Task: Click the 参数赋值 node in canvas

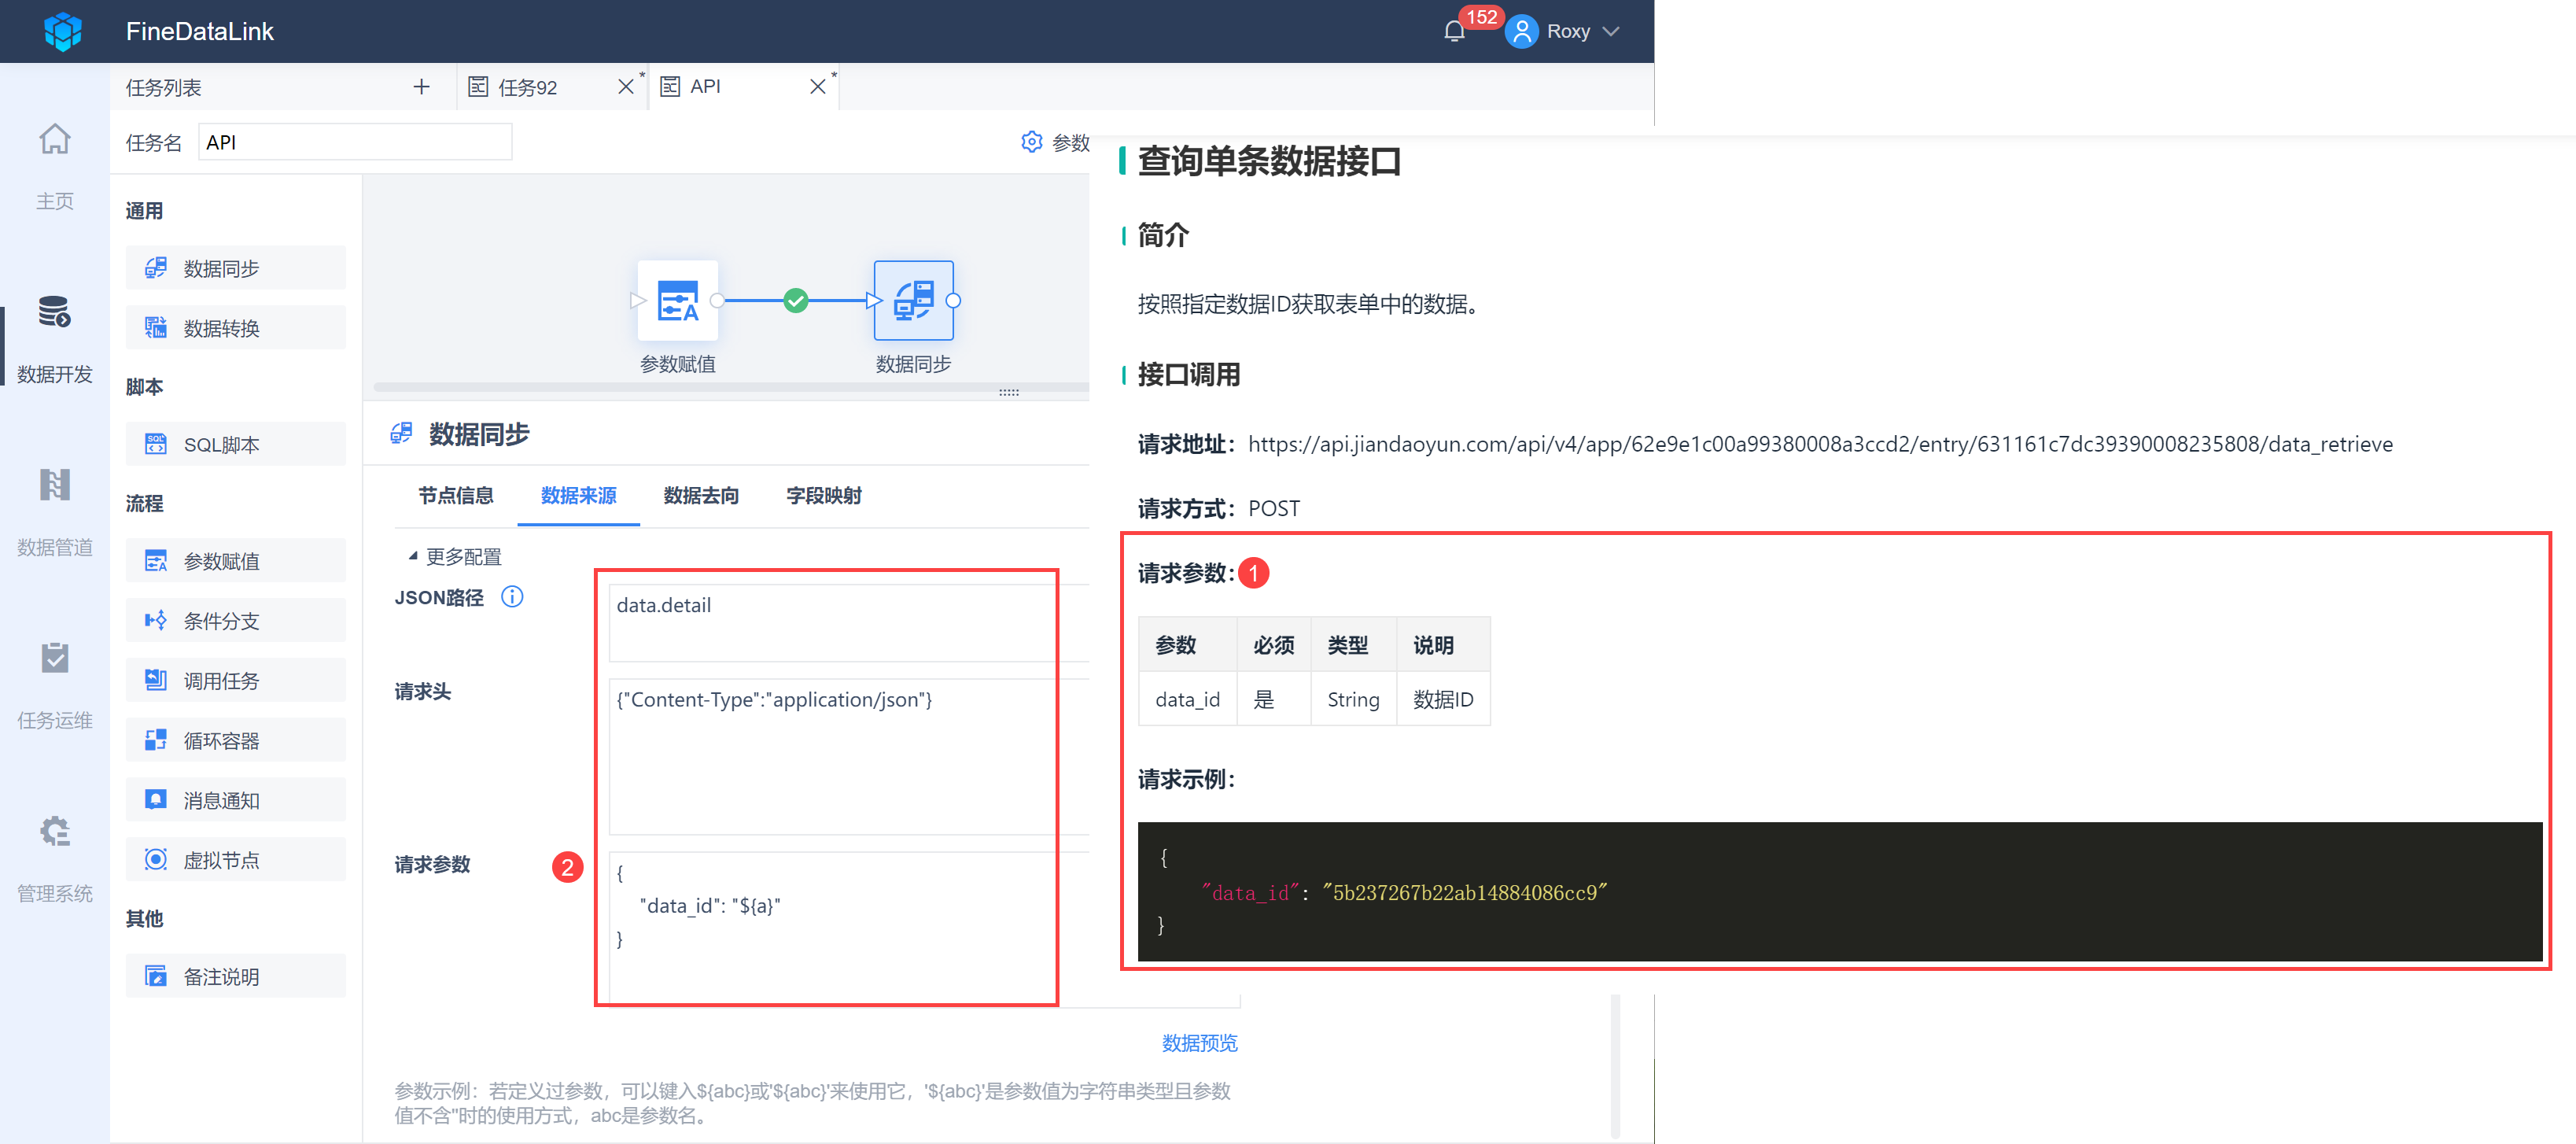Action: 677,301
